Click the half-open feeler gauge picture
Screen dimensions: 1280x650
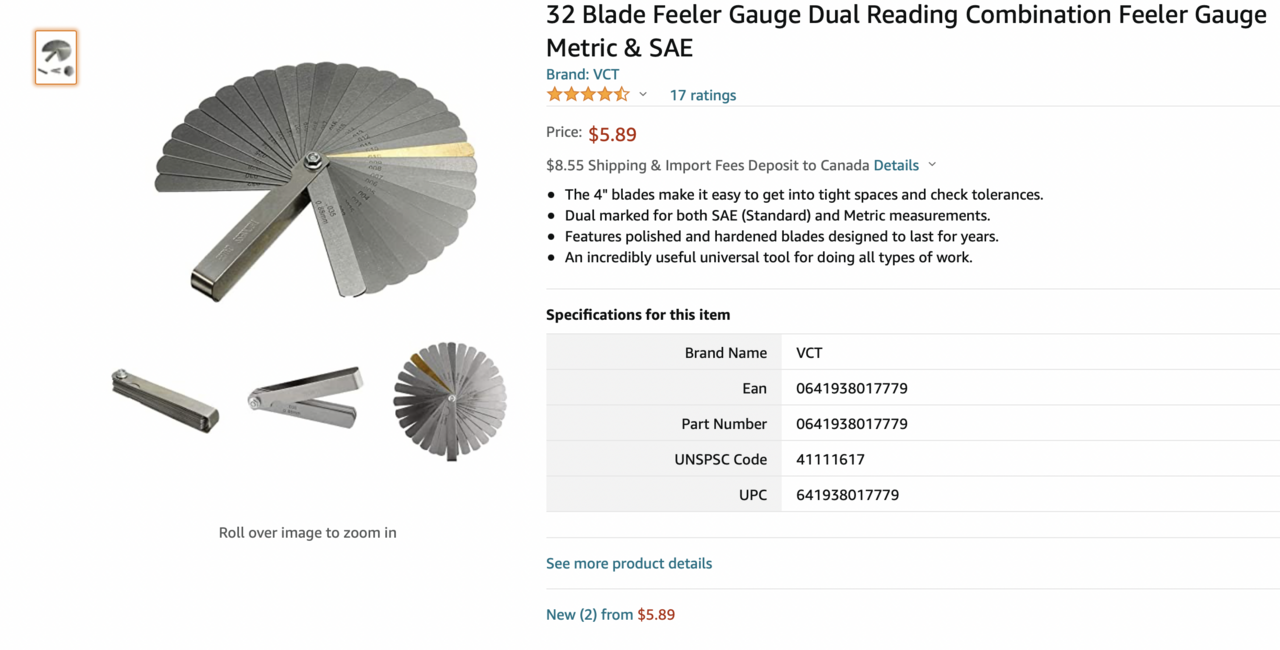[306, 398]
